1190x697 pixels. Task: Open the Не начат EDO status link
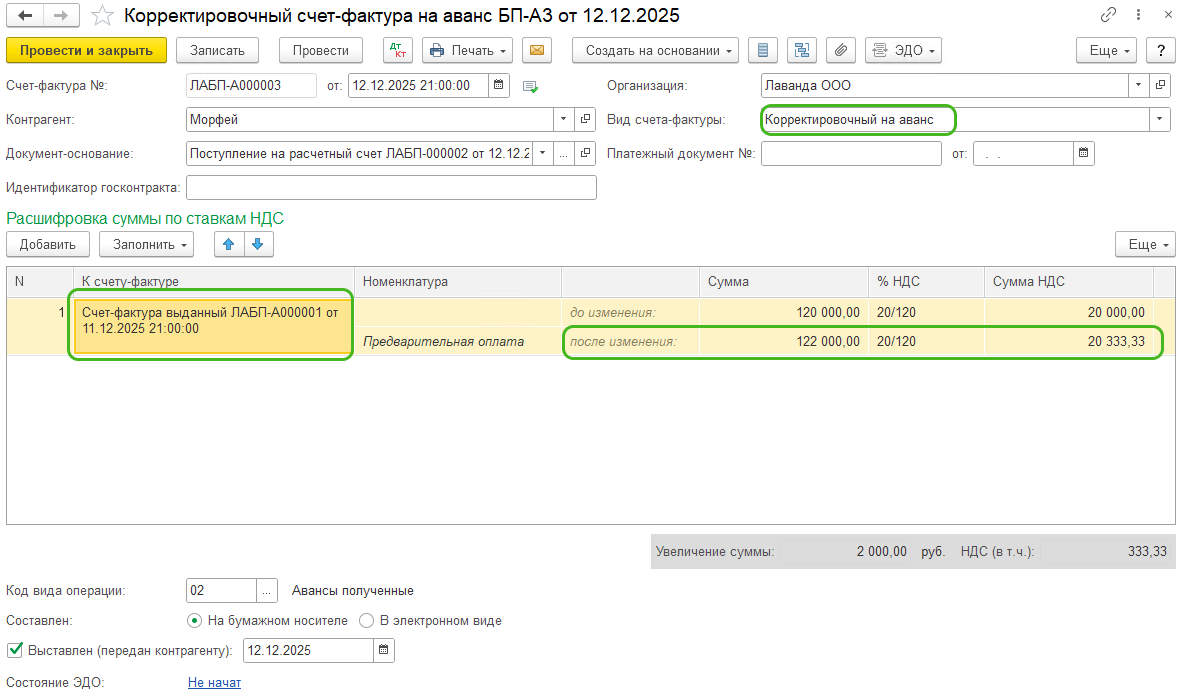(214, 683)
